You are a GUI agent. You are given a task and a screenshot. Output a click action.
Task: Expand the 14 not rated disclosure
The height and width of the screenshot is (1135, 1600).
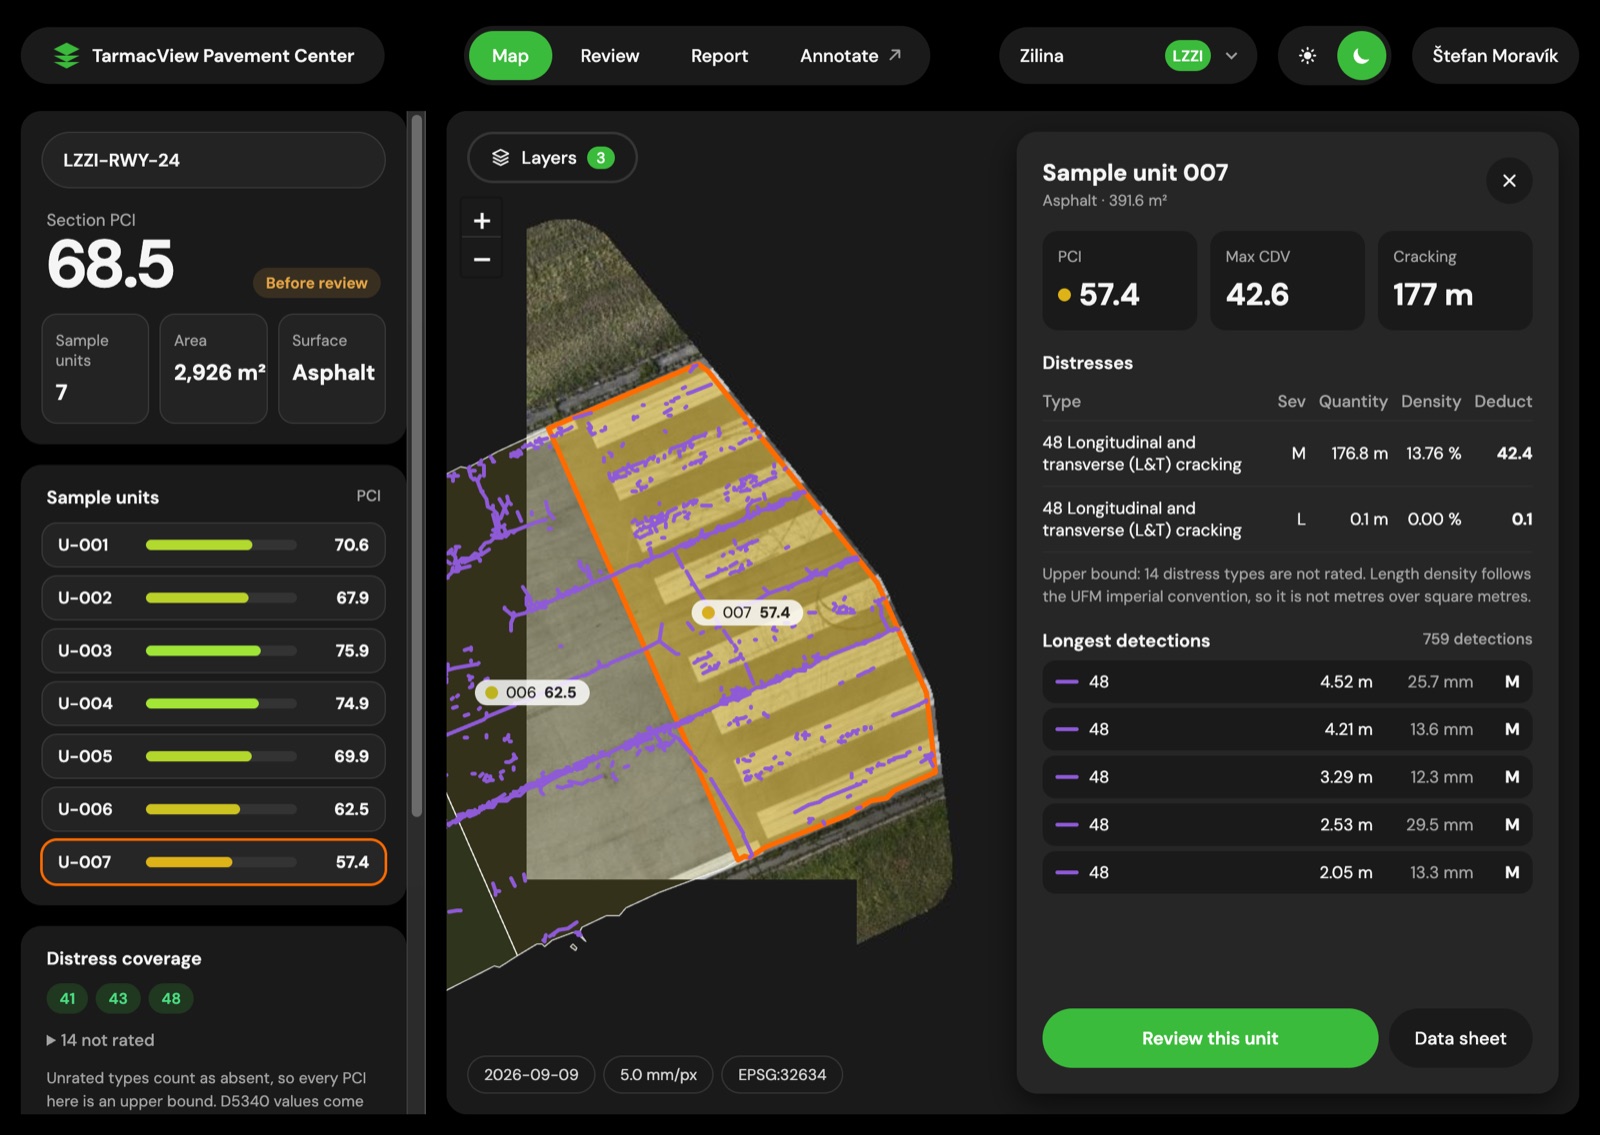(x=100, y=1040)
